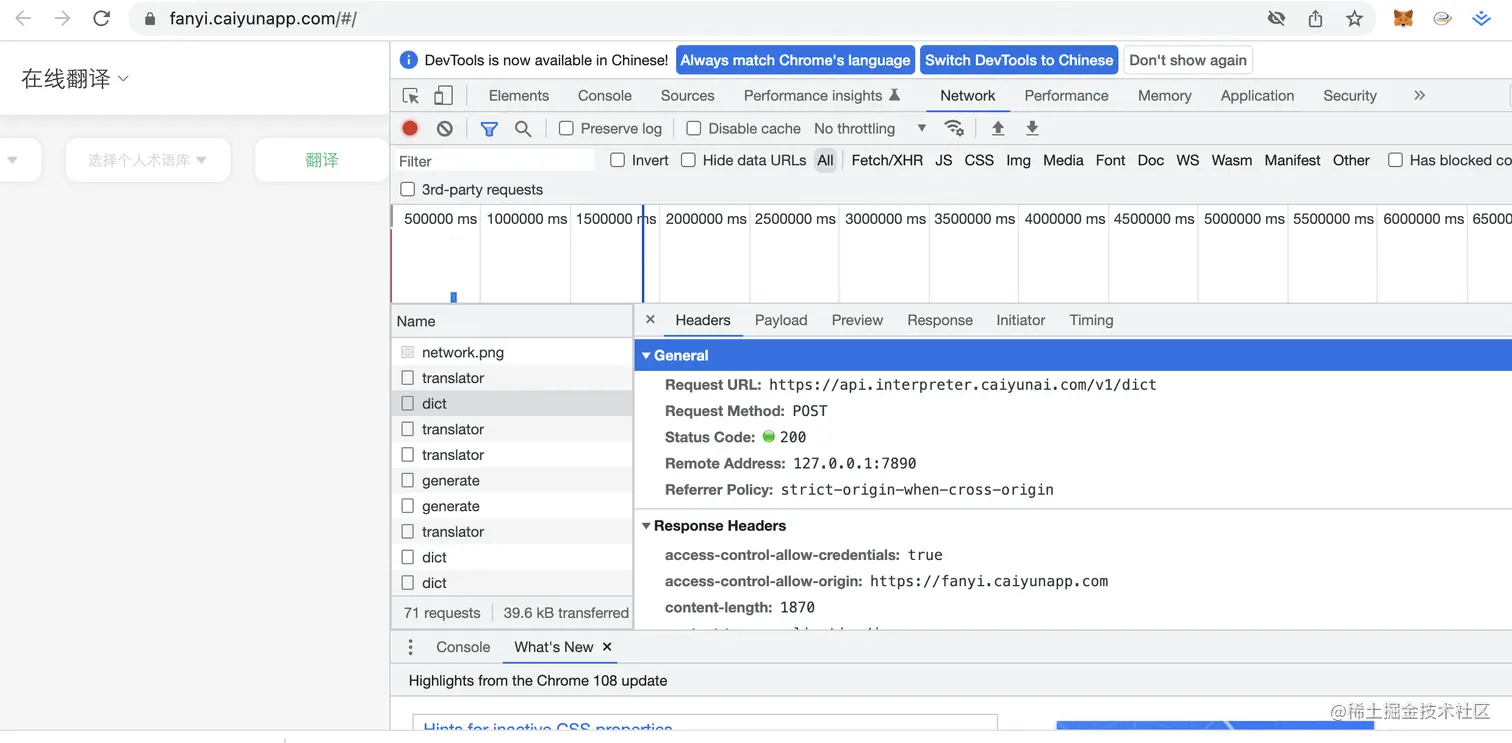This screenshot has width=1512, height=743.
Task: Click the browser forward arrow
Action: click(x=62, y=18)
